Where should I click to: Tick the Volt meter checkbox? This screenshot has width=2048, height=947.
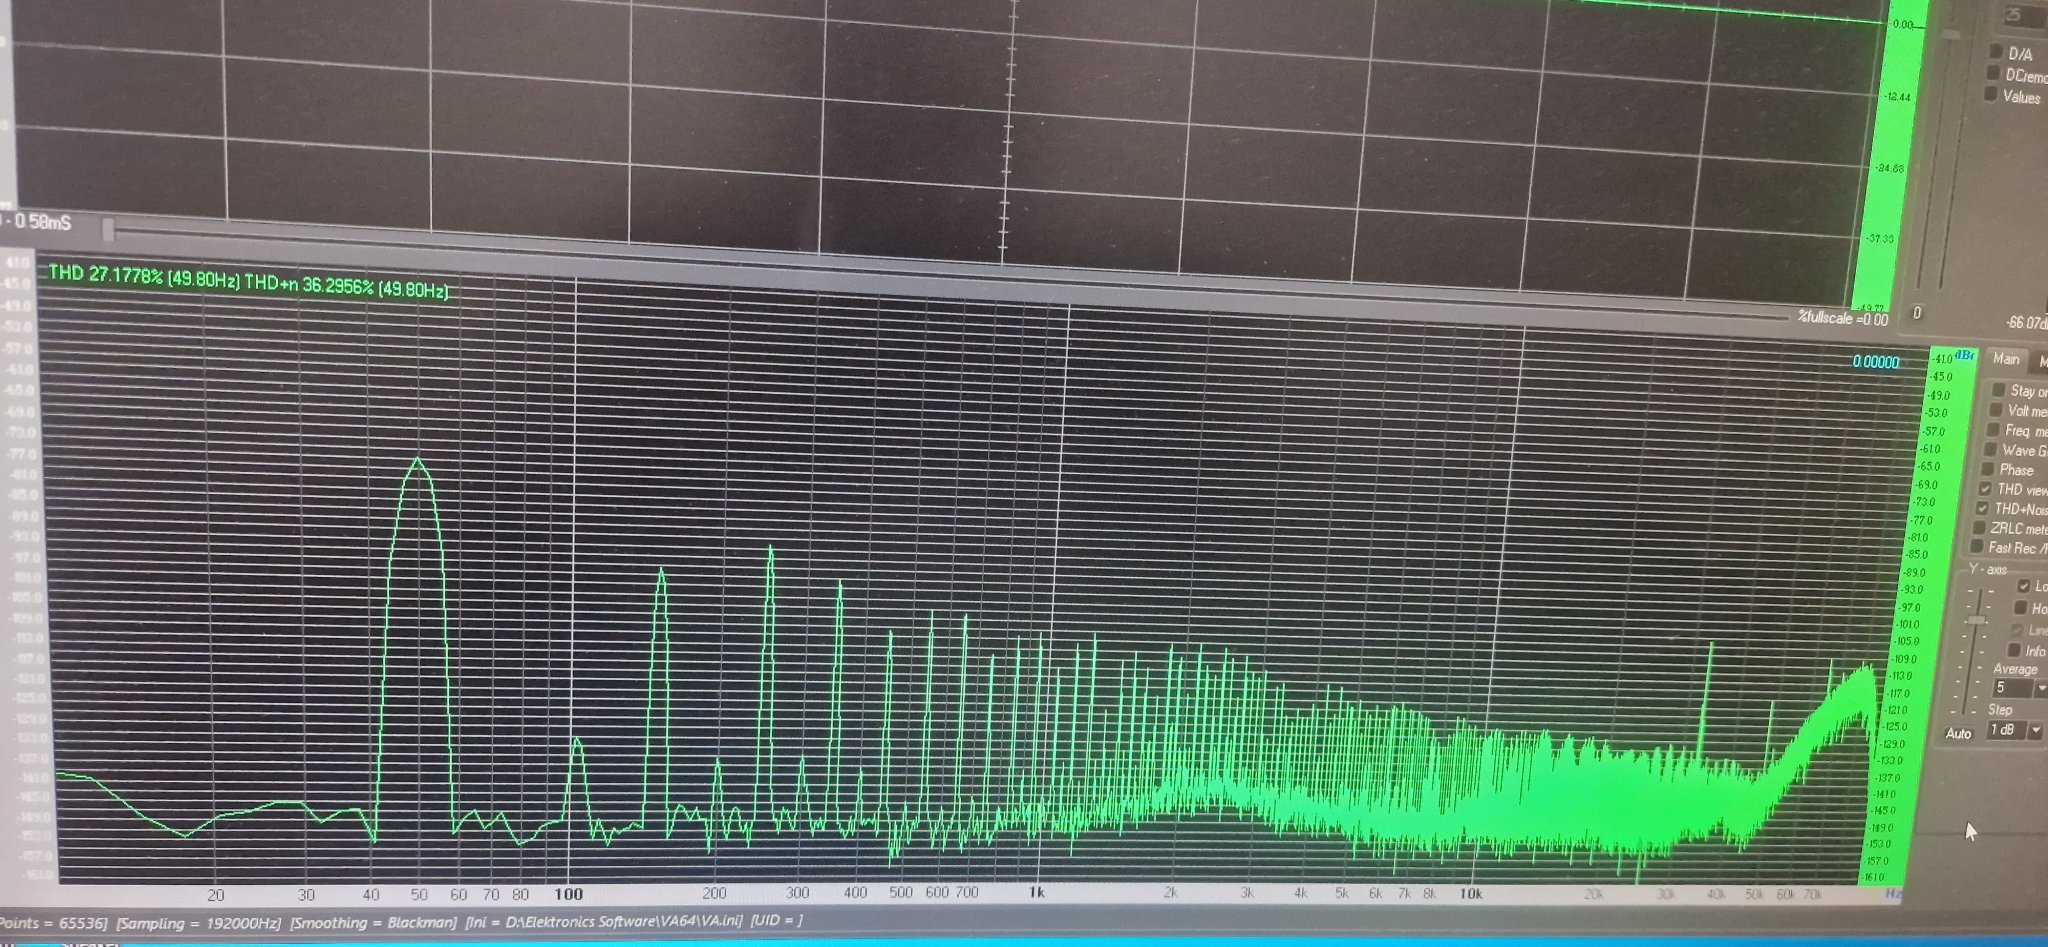1996,410
